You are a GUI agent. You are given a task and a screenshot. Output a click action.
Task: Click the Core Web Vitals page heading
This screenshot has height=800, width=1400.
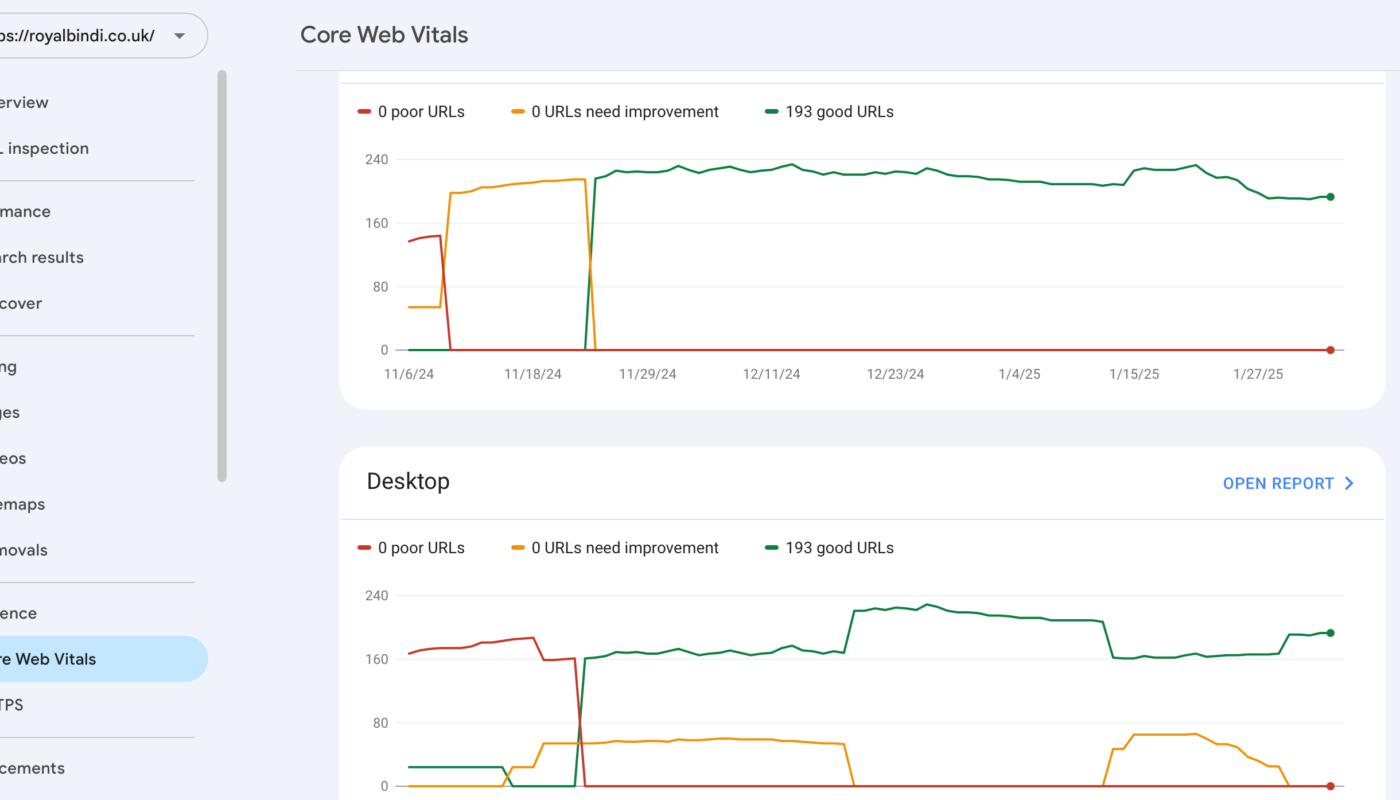click(x=384, y=34)
